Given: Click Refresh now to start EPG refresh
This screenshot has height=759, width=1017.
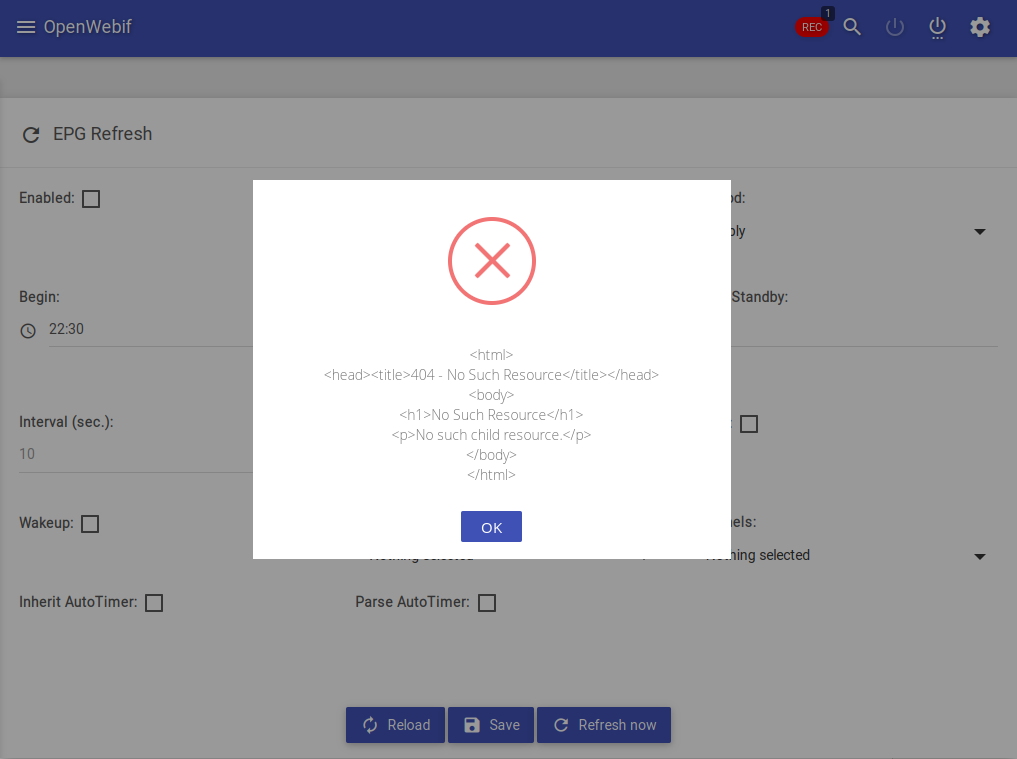Looking at the screenshot, I should (604, 725).
